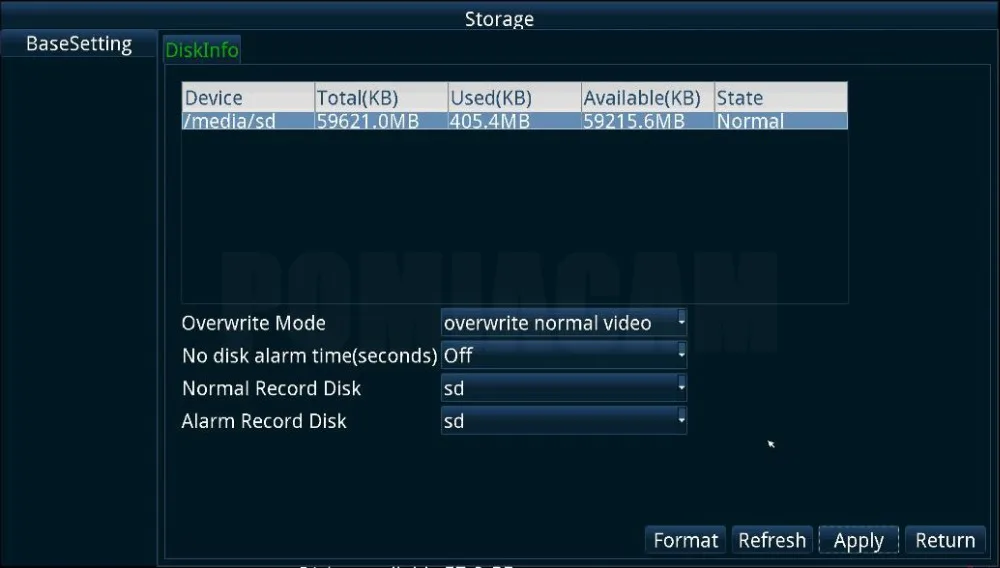
Task: Click the Format button
Action: coord(686,540)
